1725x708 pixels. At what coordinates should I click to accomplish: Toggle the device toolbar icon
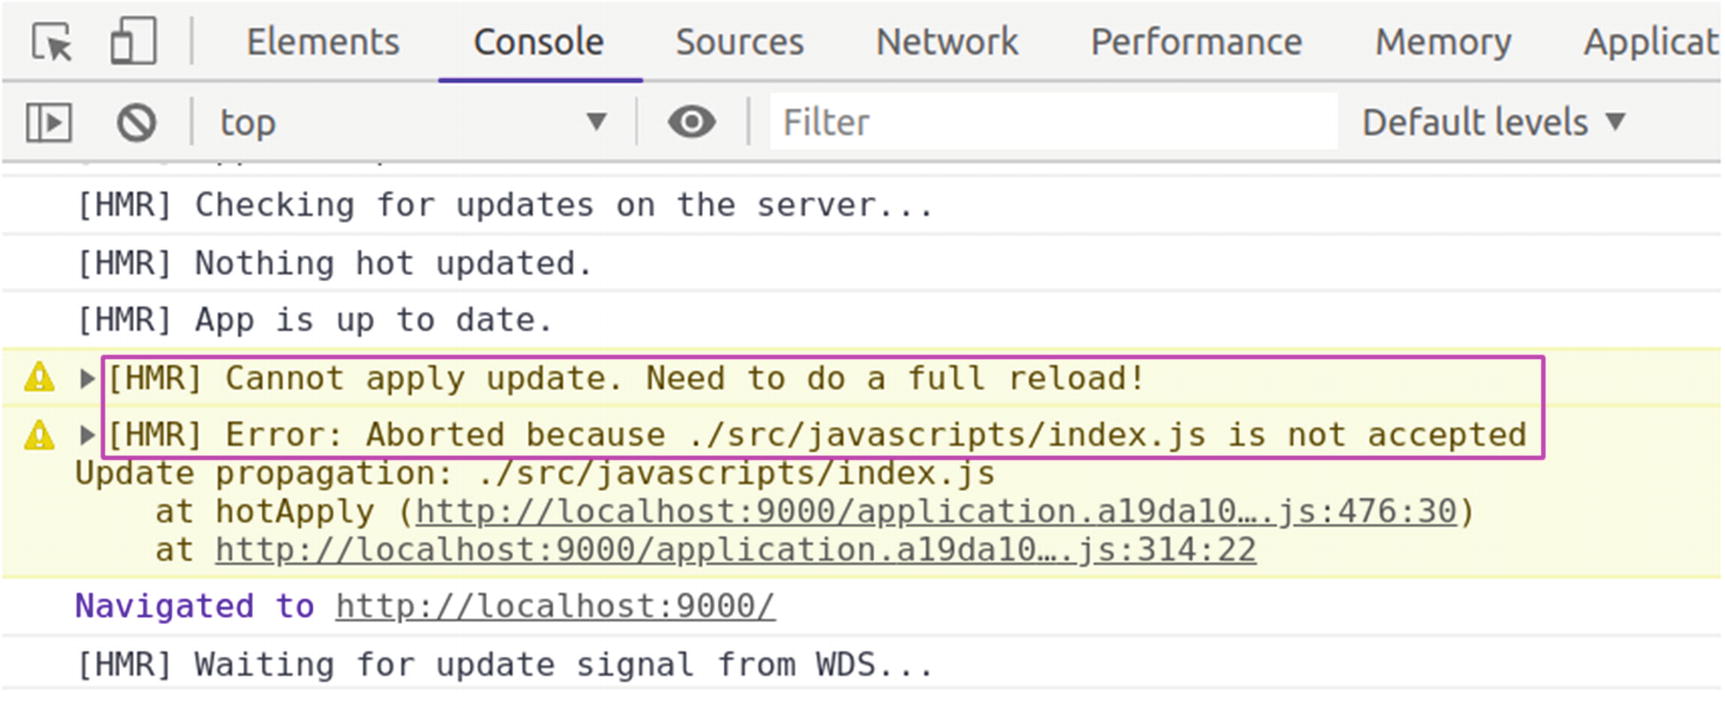tap(133, 43)
